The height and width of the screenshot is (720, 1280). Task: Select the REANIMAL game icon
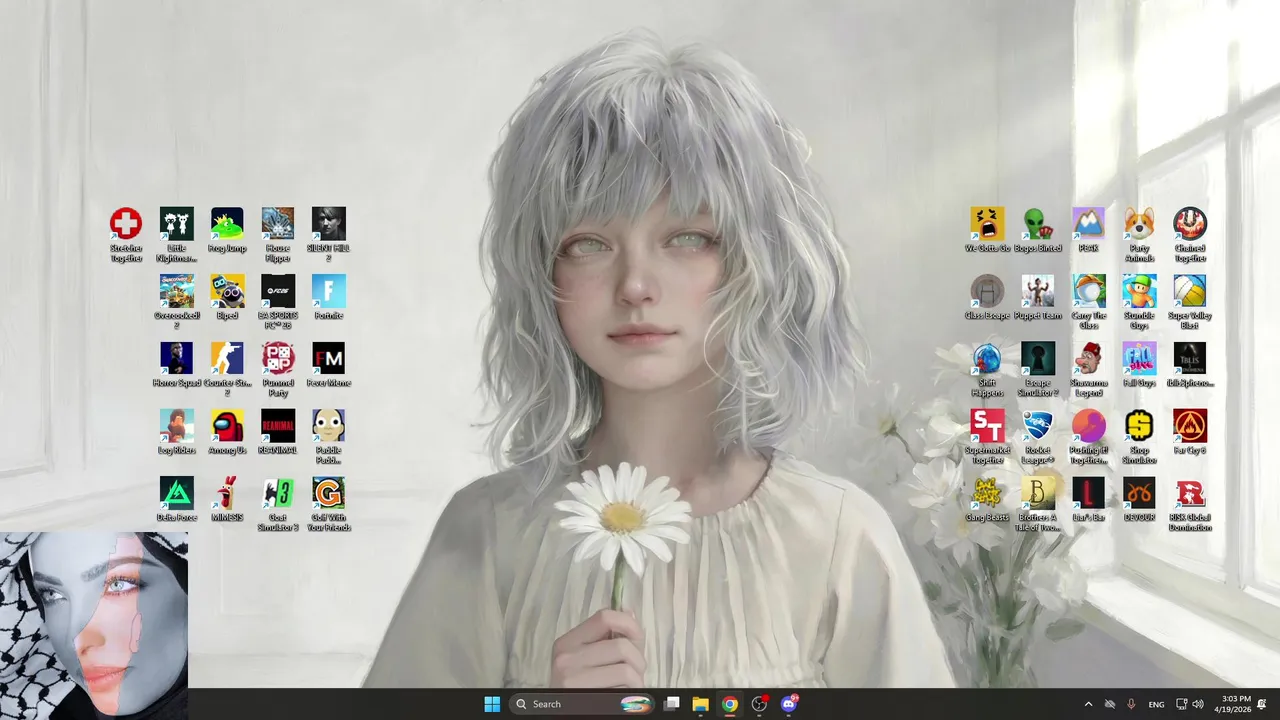point(278,426)
